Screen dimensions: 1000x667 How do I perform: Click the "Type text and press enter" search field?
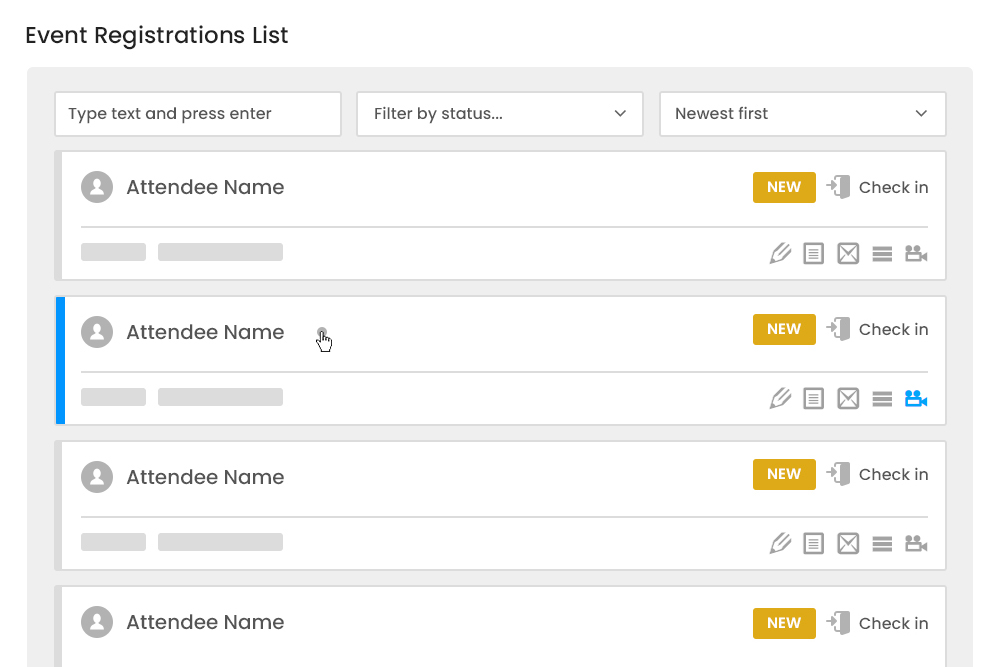(197, 113)
